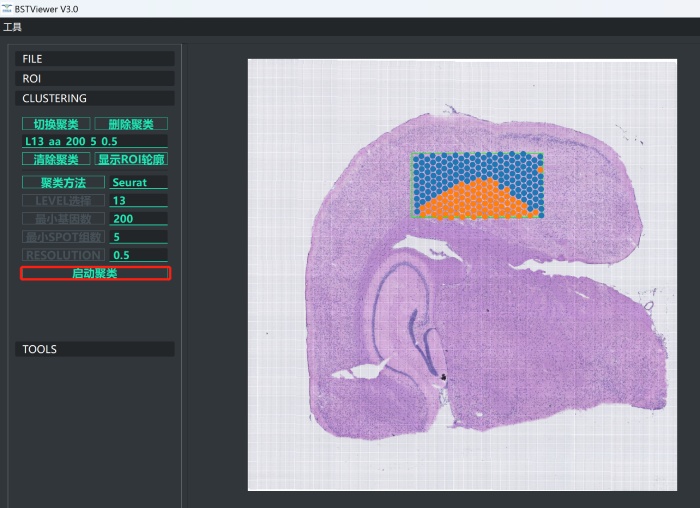Click the 最小SPOT组数 field showing 5

(138, 237)
